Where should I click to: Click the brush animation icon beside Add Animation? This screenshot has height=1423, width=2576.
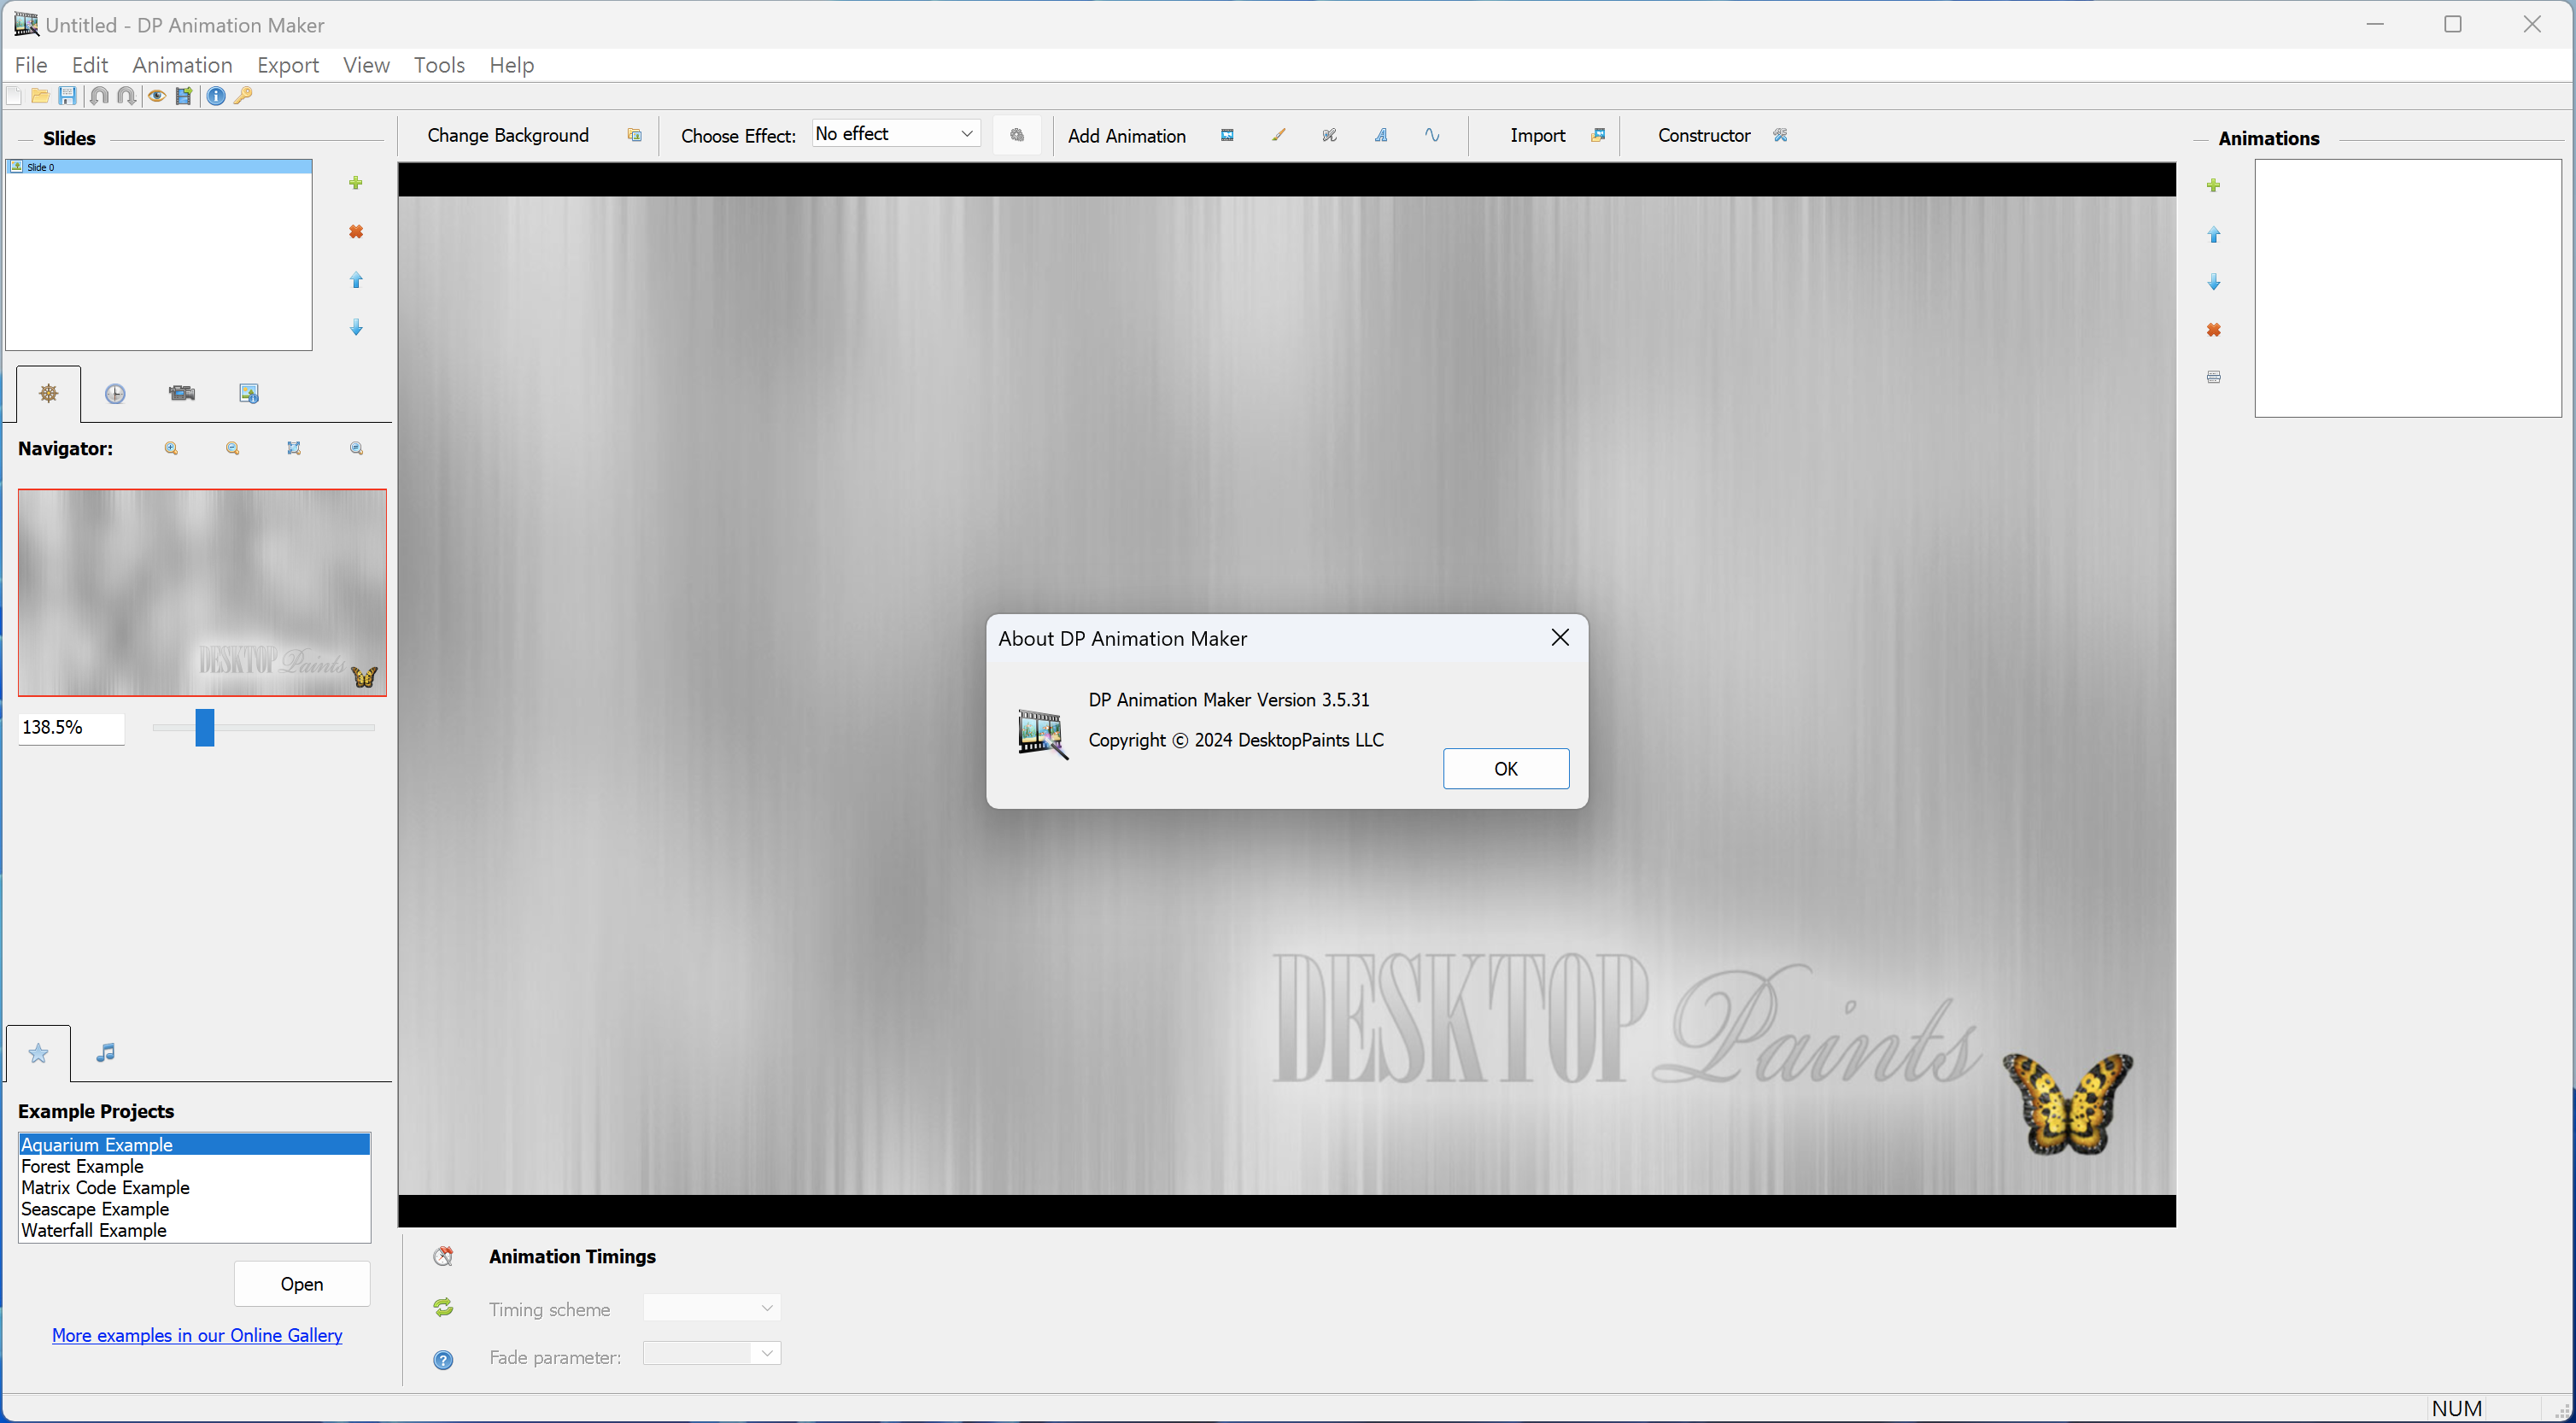(1278, 136)
